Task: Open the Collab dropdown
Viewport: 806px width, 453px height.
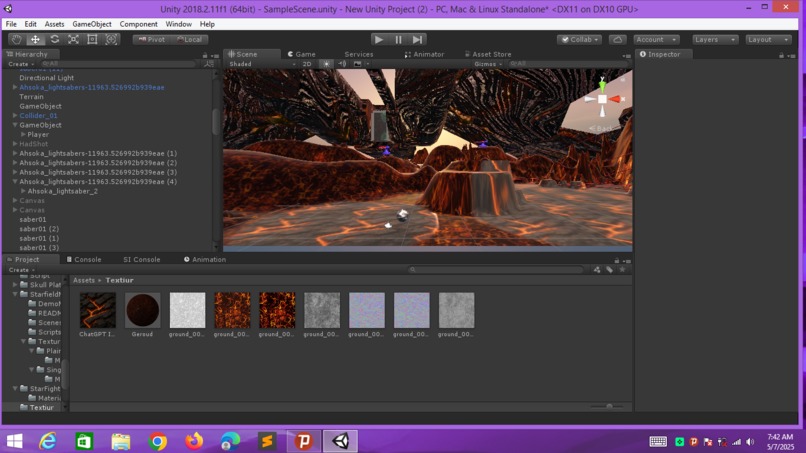Action: (x=580, y=40)
